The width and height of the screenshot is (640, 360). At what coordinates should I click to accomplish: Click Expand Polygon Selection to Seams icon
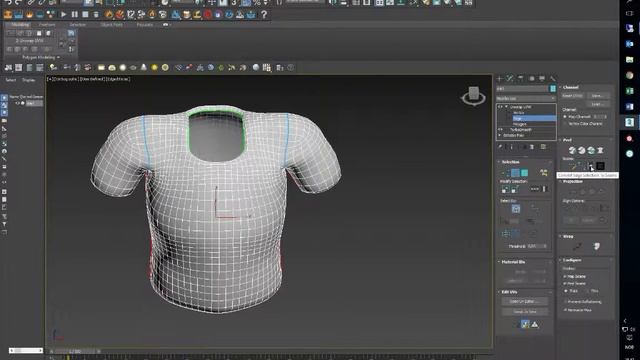pyautogui.click(x=600, y=166)
